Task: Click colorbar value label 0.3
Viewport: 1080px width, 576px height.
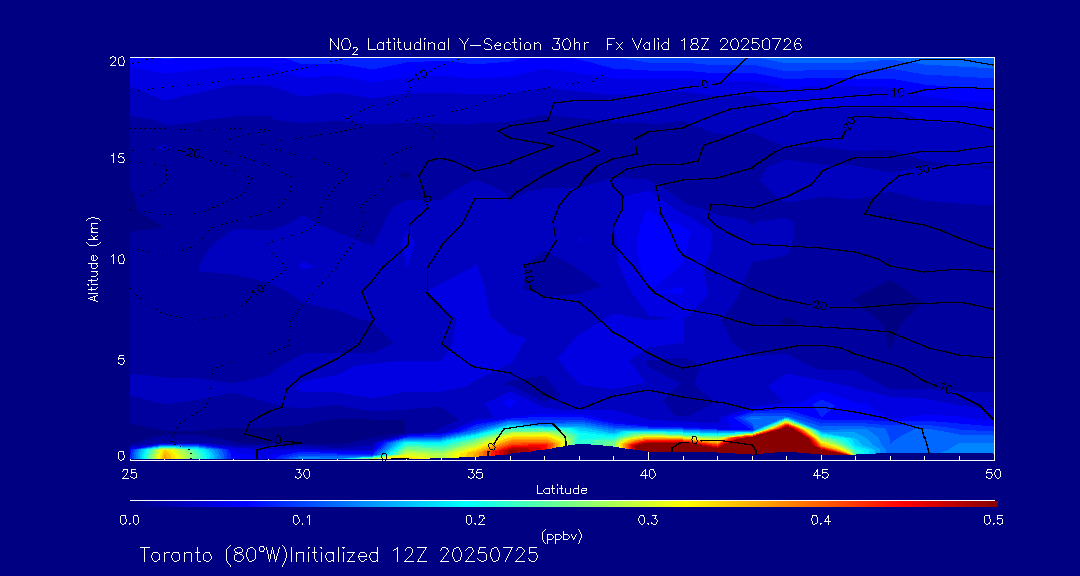Action: point(648,520)
